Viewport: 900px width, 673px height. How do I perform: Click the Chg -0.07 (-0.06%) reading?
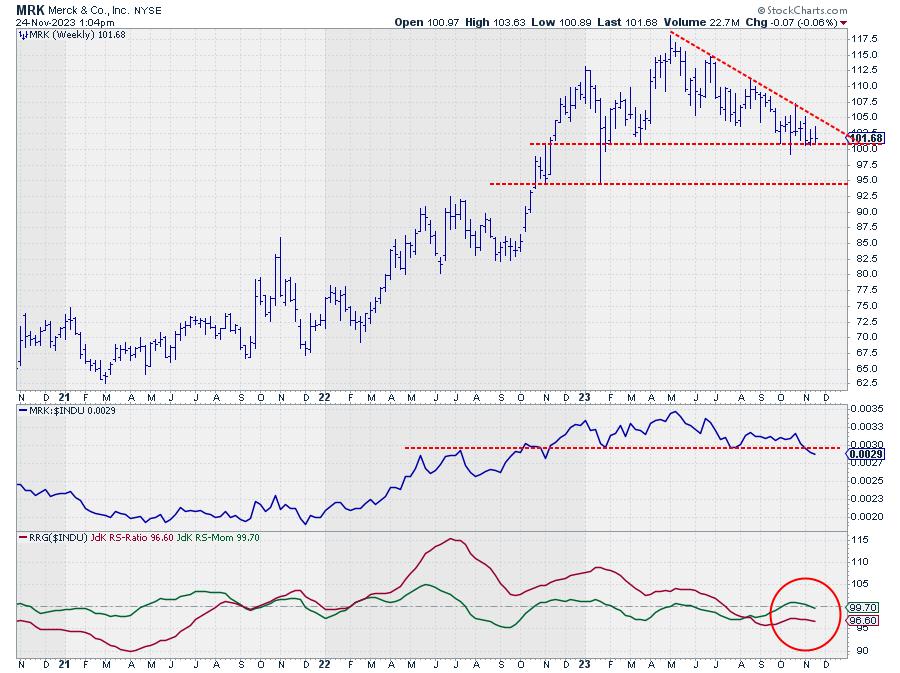792,22
